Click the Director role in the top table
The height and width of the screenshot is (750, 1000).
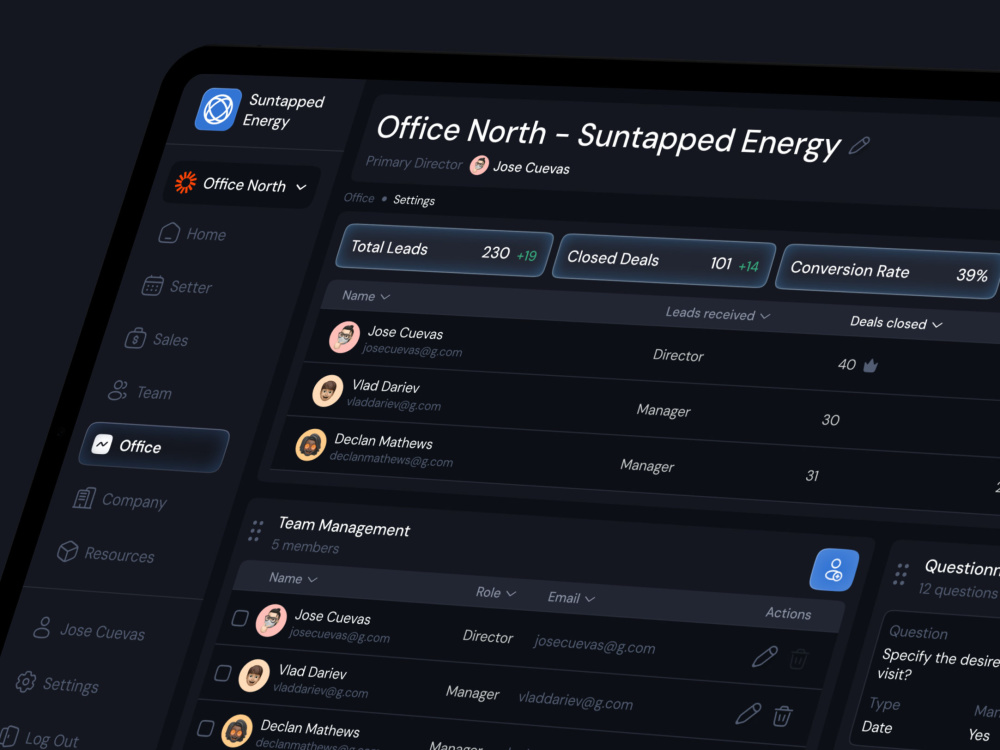(678, 355)
